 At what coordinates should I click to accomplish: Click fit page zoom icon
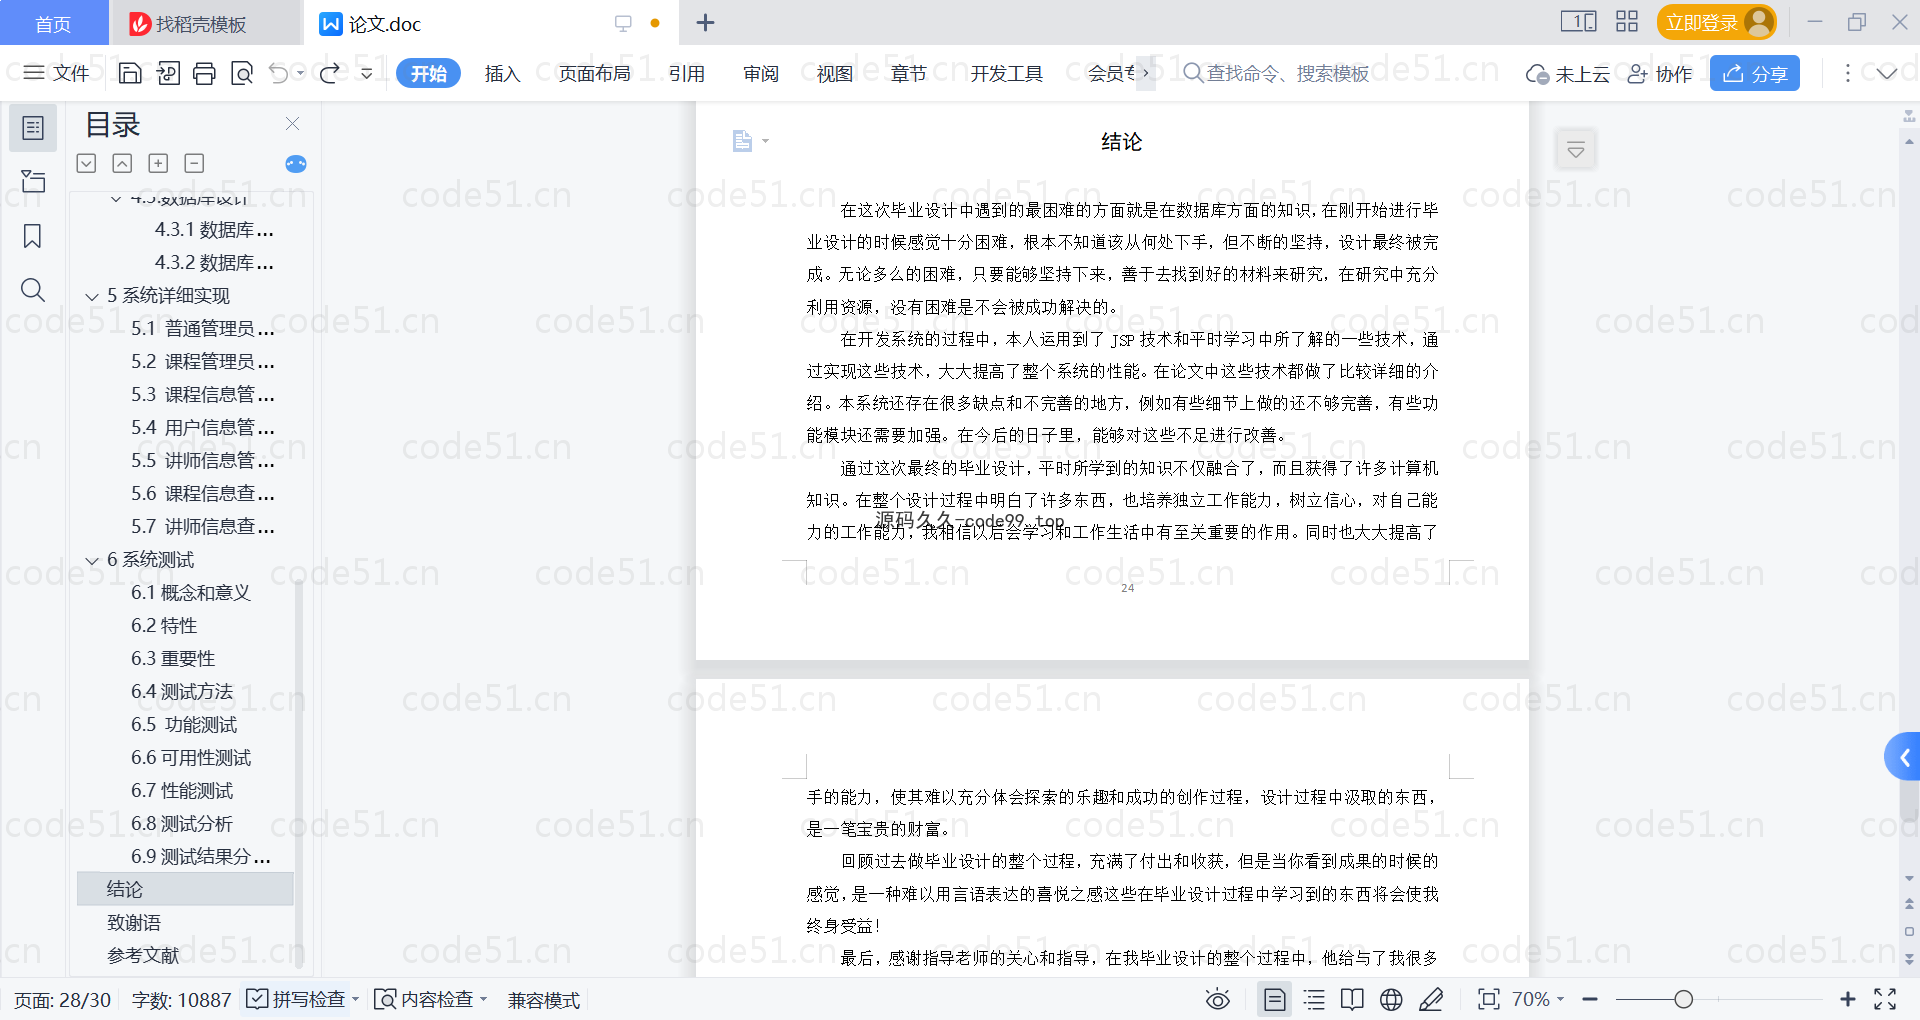click(x=1489, y=999)
